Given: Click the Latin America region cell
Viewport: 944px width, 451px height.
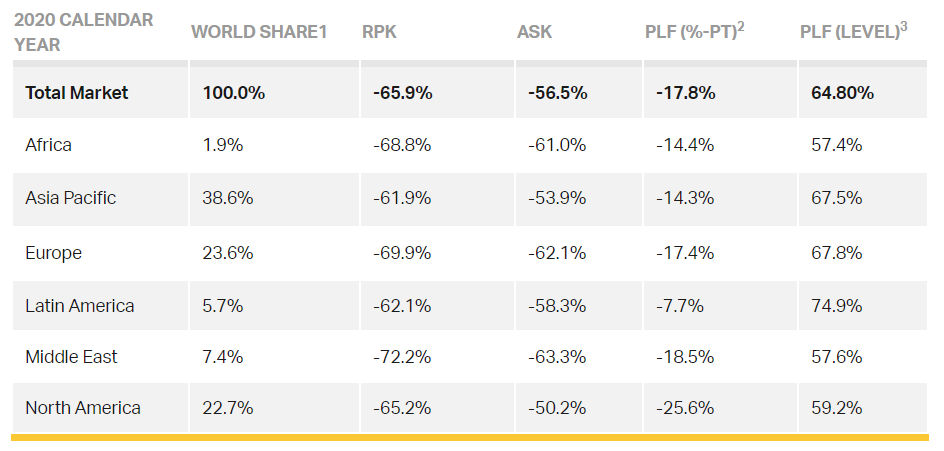Looking at the screenshot, I should click(x=80, y=306).
